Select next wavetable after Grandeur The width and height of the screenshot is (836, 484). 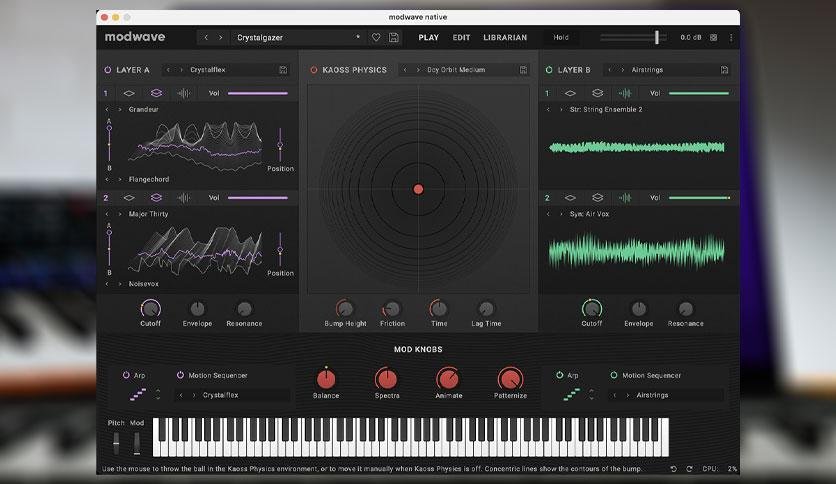click(x=120, y=109)
